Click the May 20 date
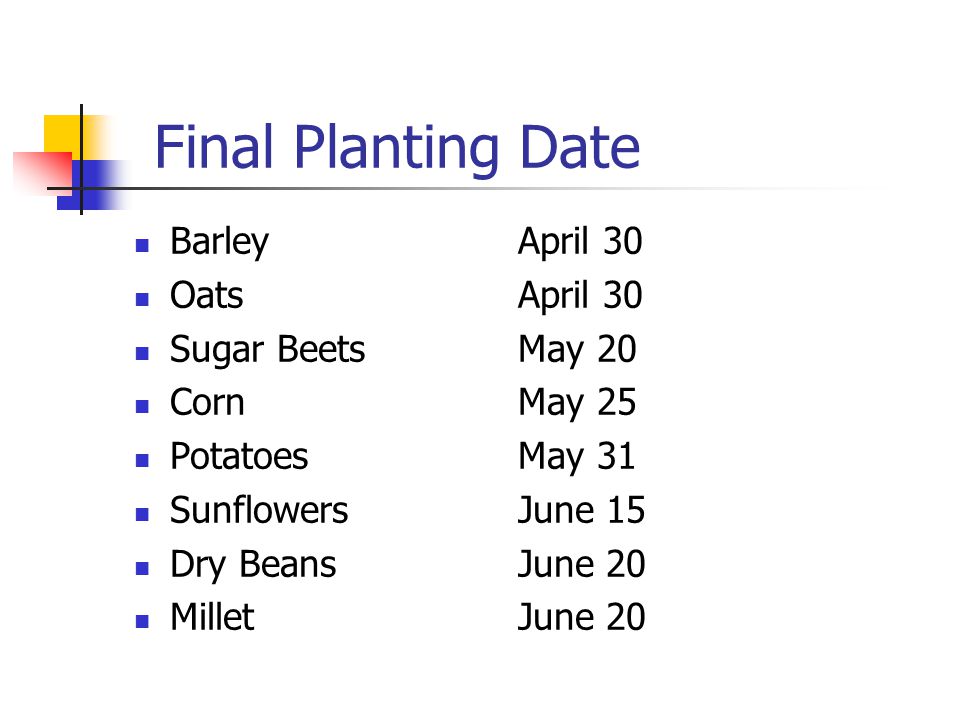 point(577,351)
